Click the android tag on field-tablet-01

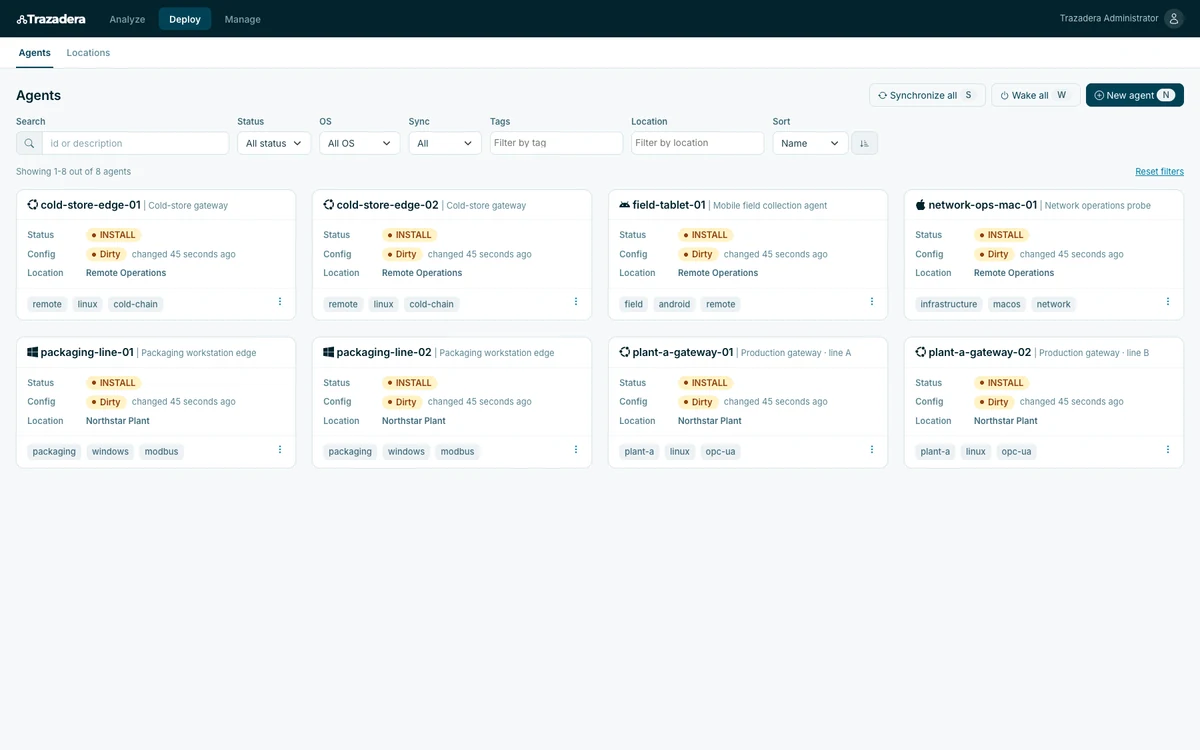coord(674,304)
